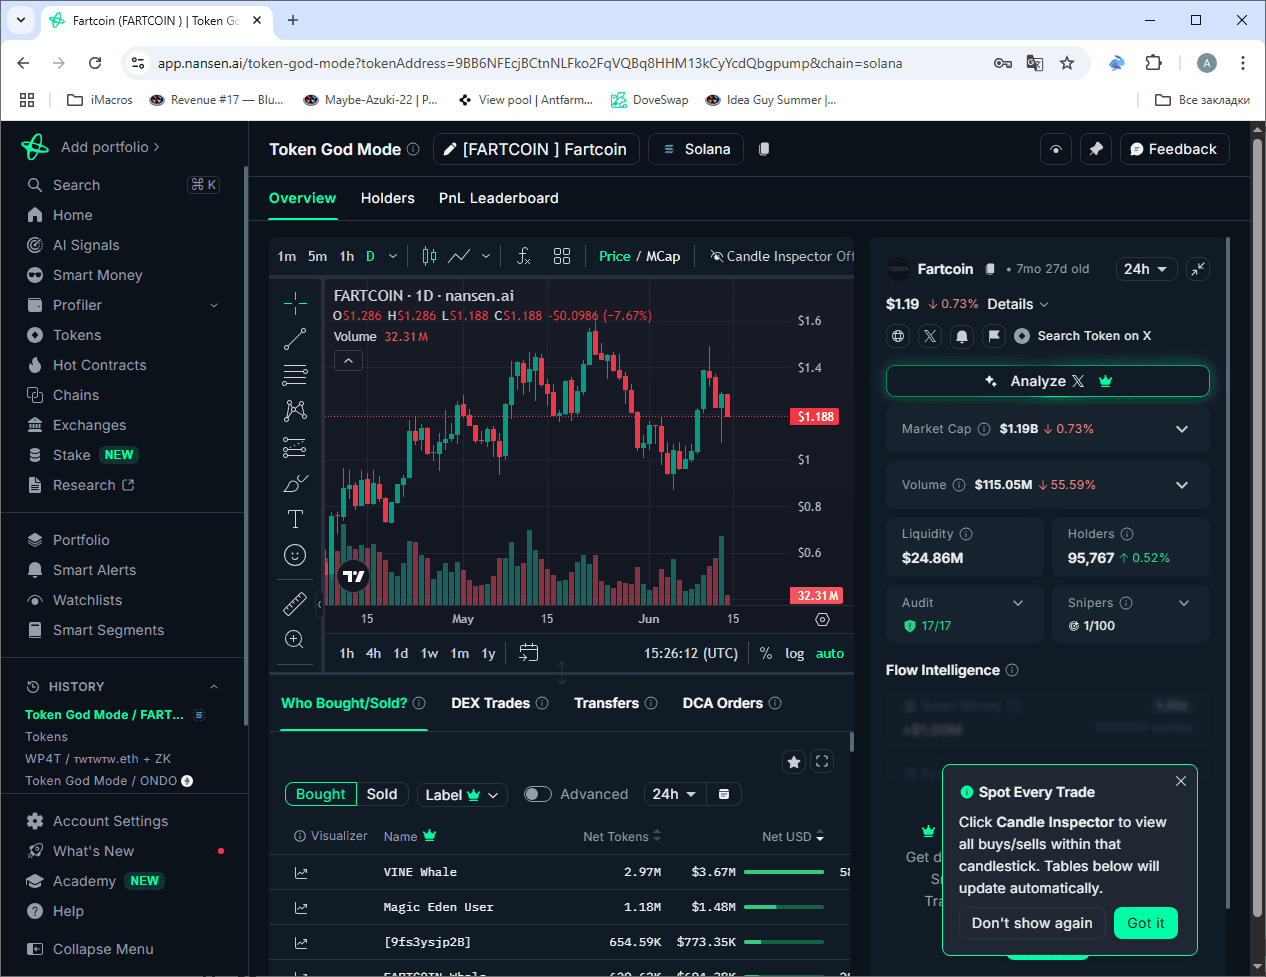Set an alert with the bell icon
Screen dimensions: 1266x977
(x=962, y=336)
